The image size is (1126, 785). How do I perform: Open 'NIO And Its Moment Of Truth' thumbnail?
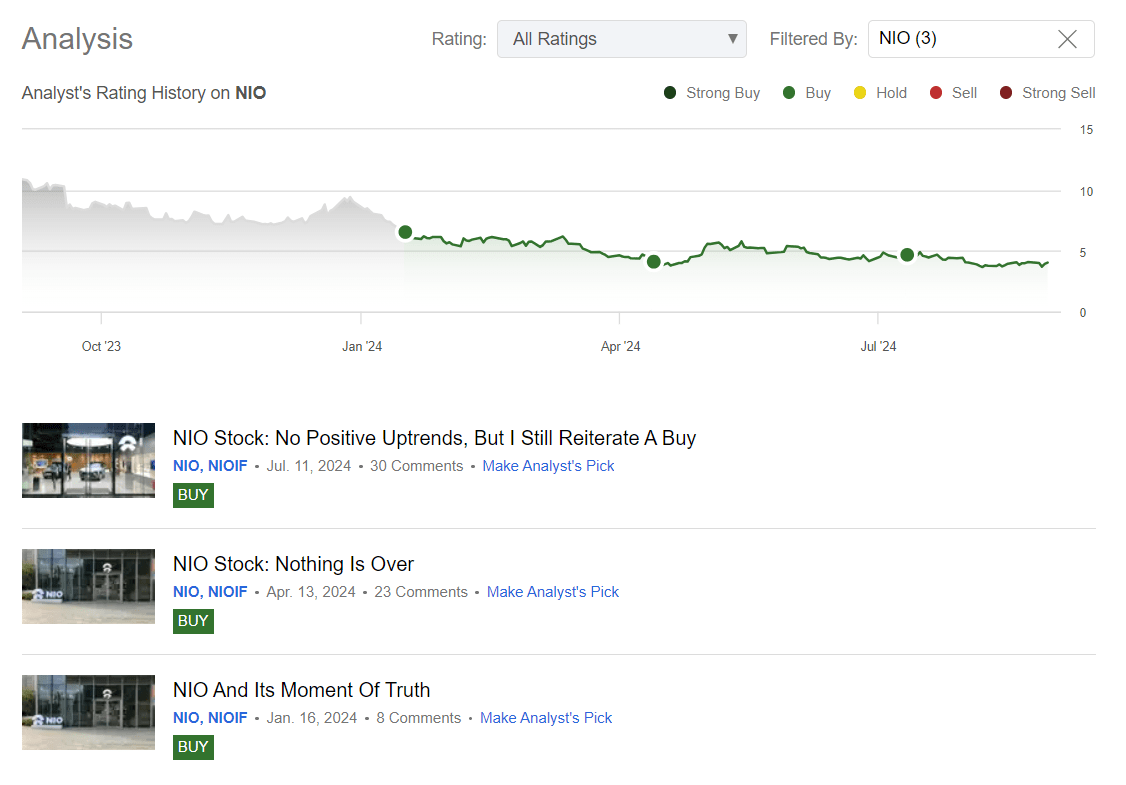pos(88,712)
